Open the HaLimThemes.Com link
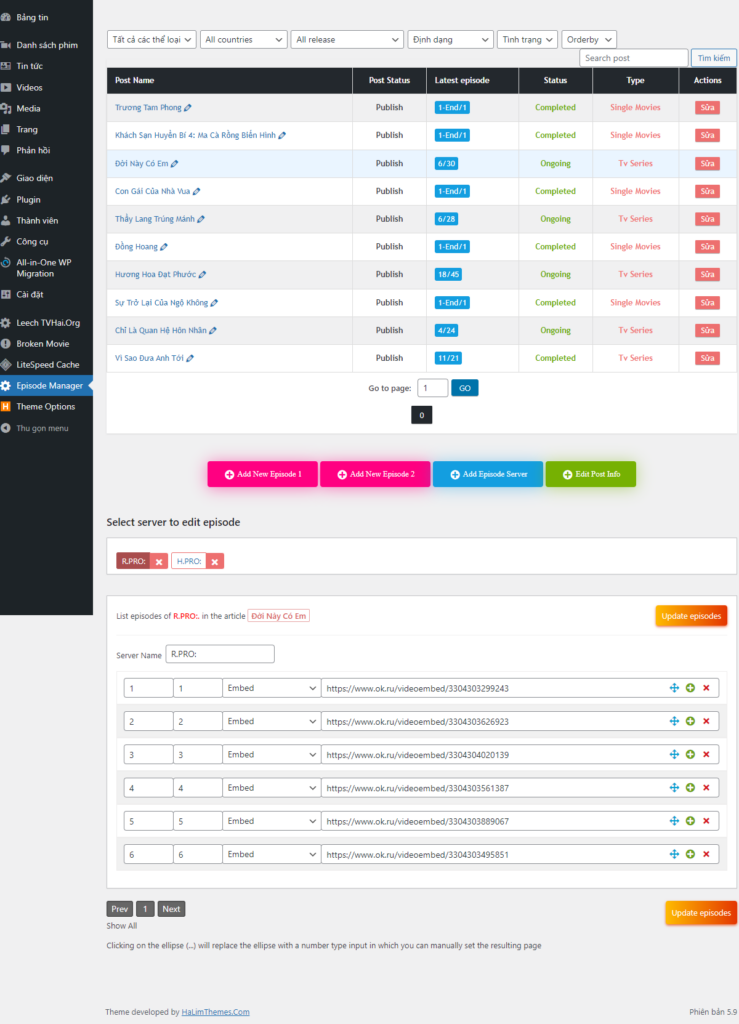Viewport: 739px width, 1024px height. click(x=215, y=1012)
